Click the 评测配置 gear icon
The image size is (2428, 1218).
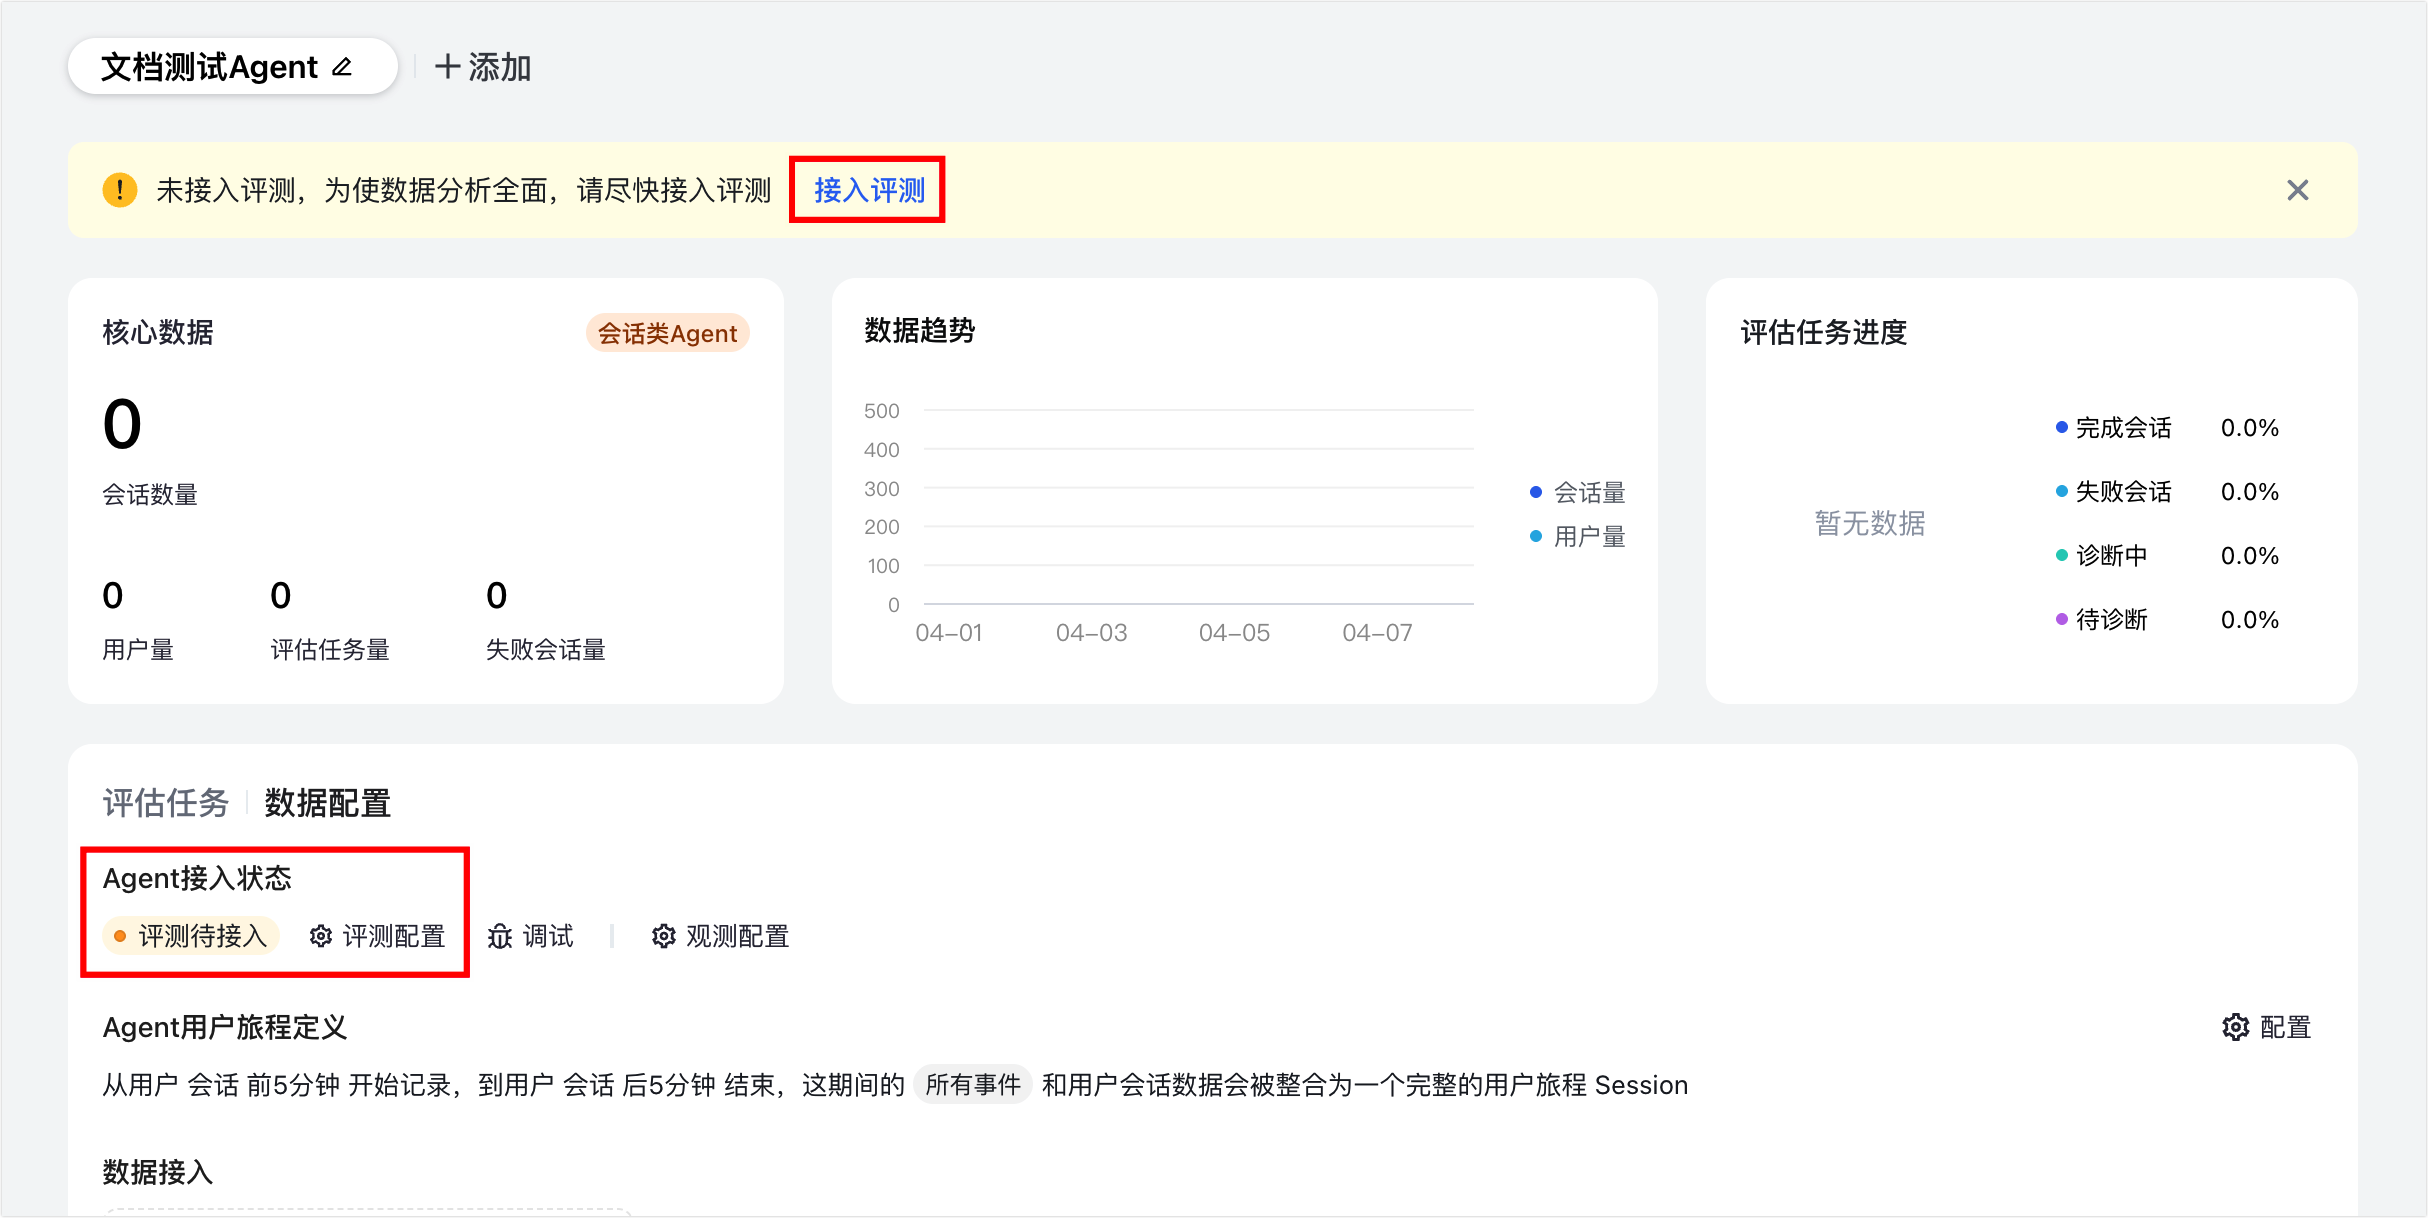321,936
